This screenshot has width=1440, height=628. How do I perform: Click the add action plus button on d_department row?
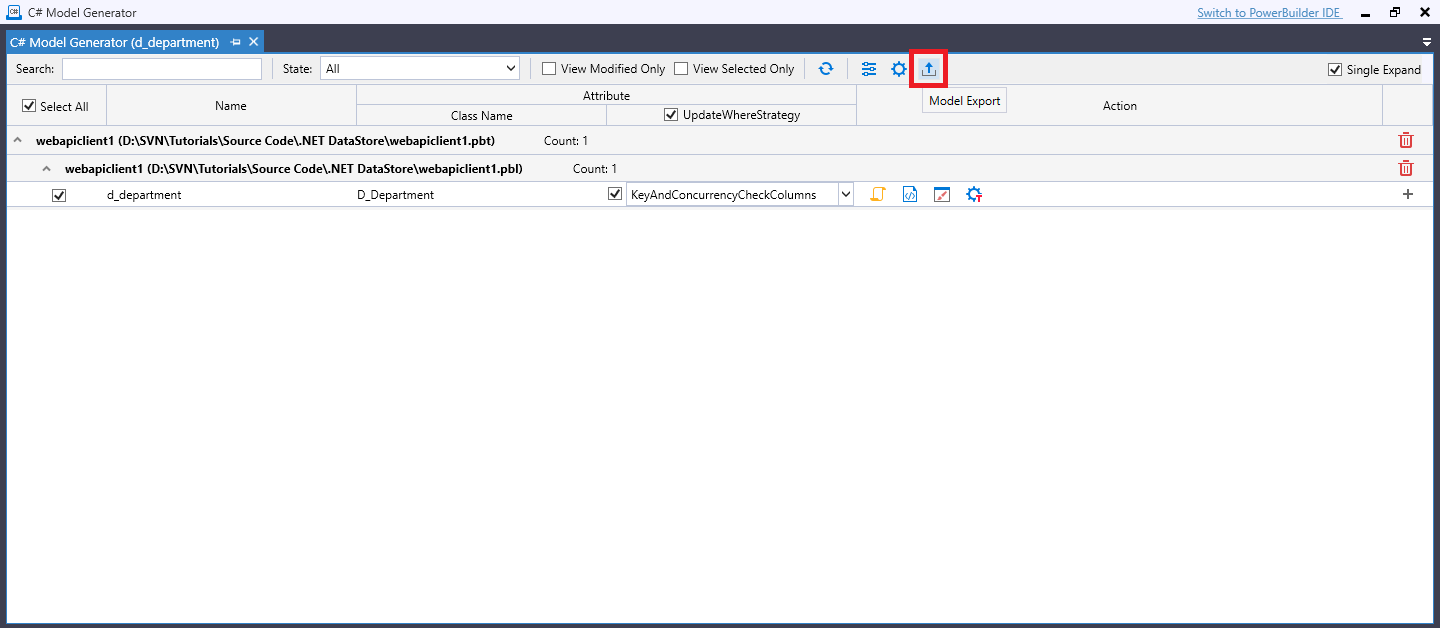coord(1407,193)
